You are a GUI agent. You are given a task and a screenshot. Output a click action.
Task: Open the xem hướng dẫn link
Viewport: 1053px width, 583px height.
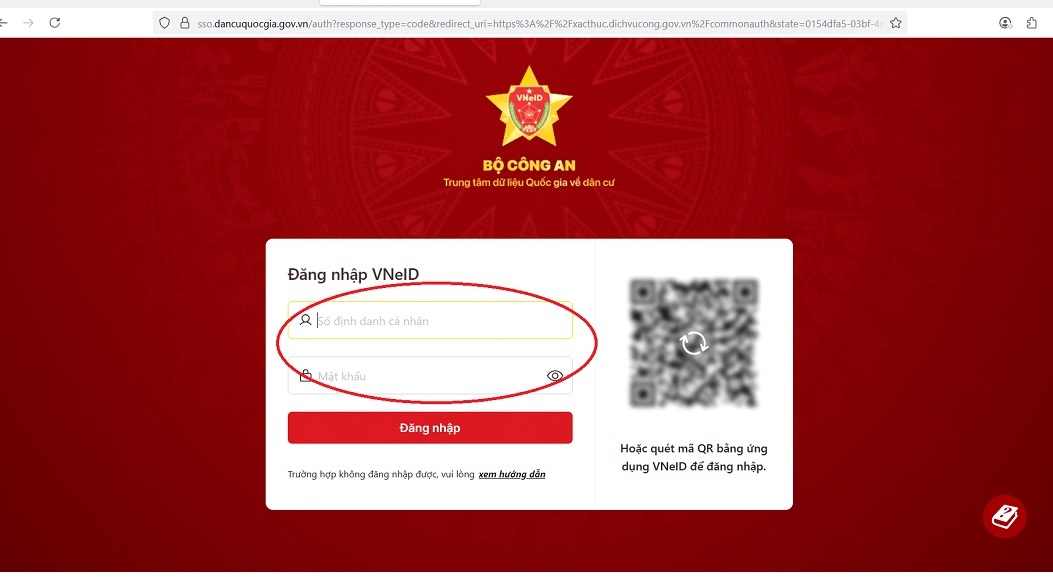[512, 474]
